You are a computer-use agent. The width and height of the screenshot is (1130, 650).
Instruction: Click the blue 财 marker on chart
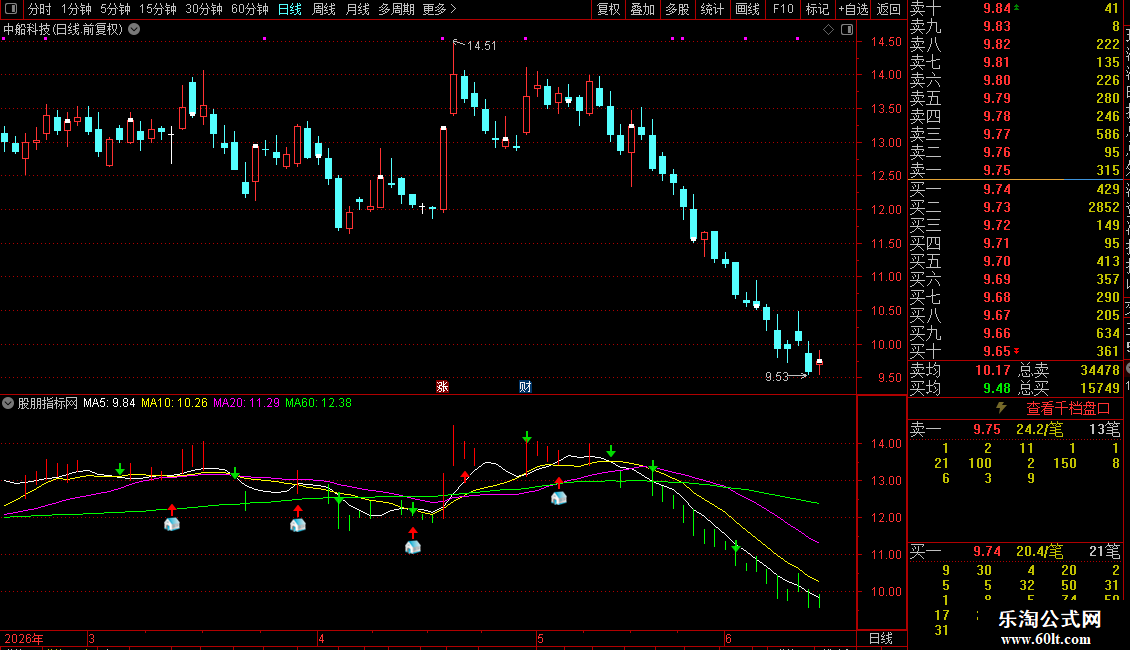(x=525, y=387)
